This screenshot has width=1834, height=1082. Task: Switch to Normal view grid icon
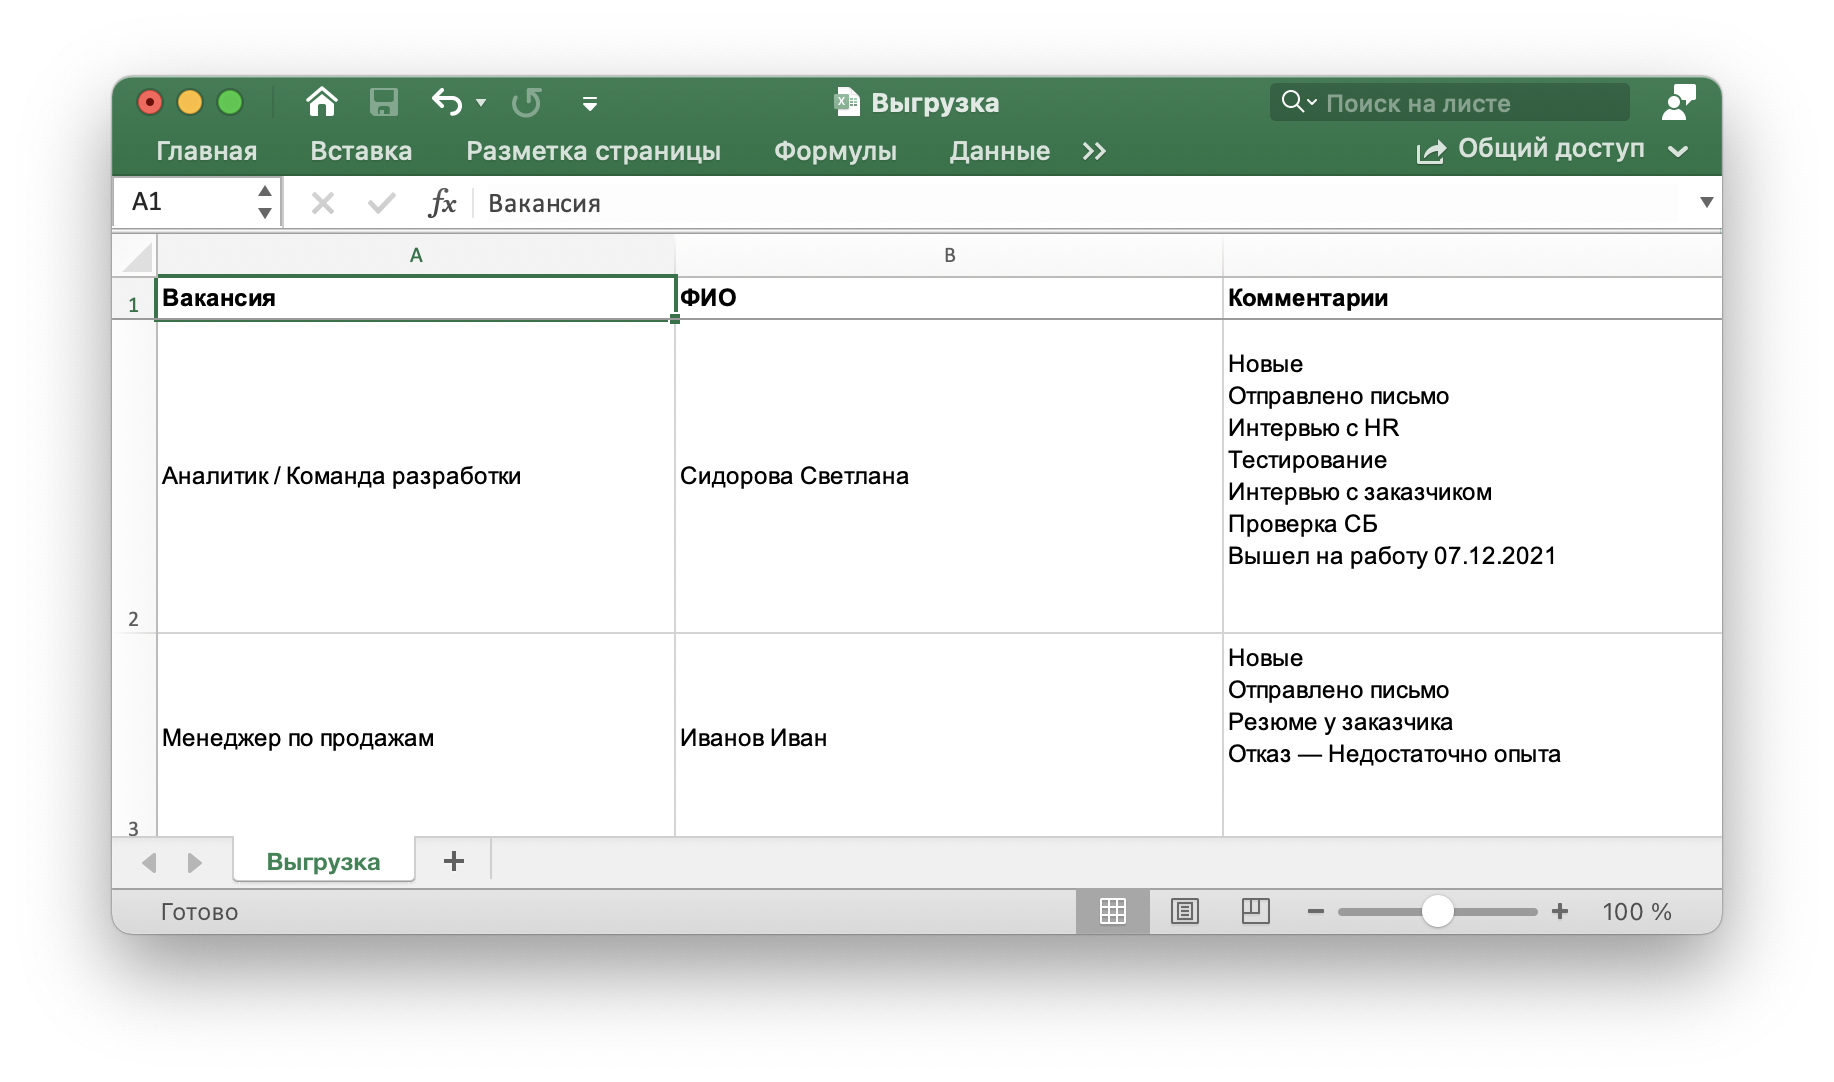coord(1113,911)
